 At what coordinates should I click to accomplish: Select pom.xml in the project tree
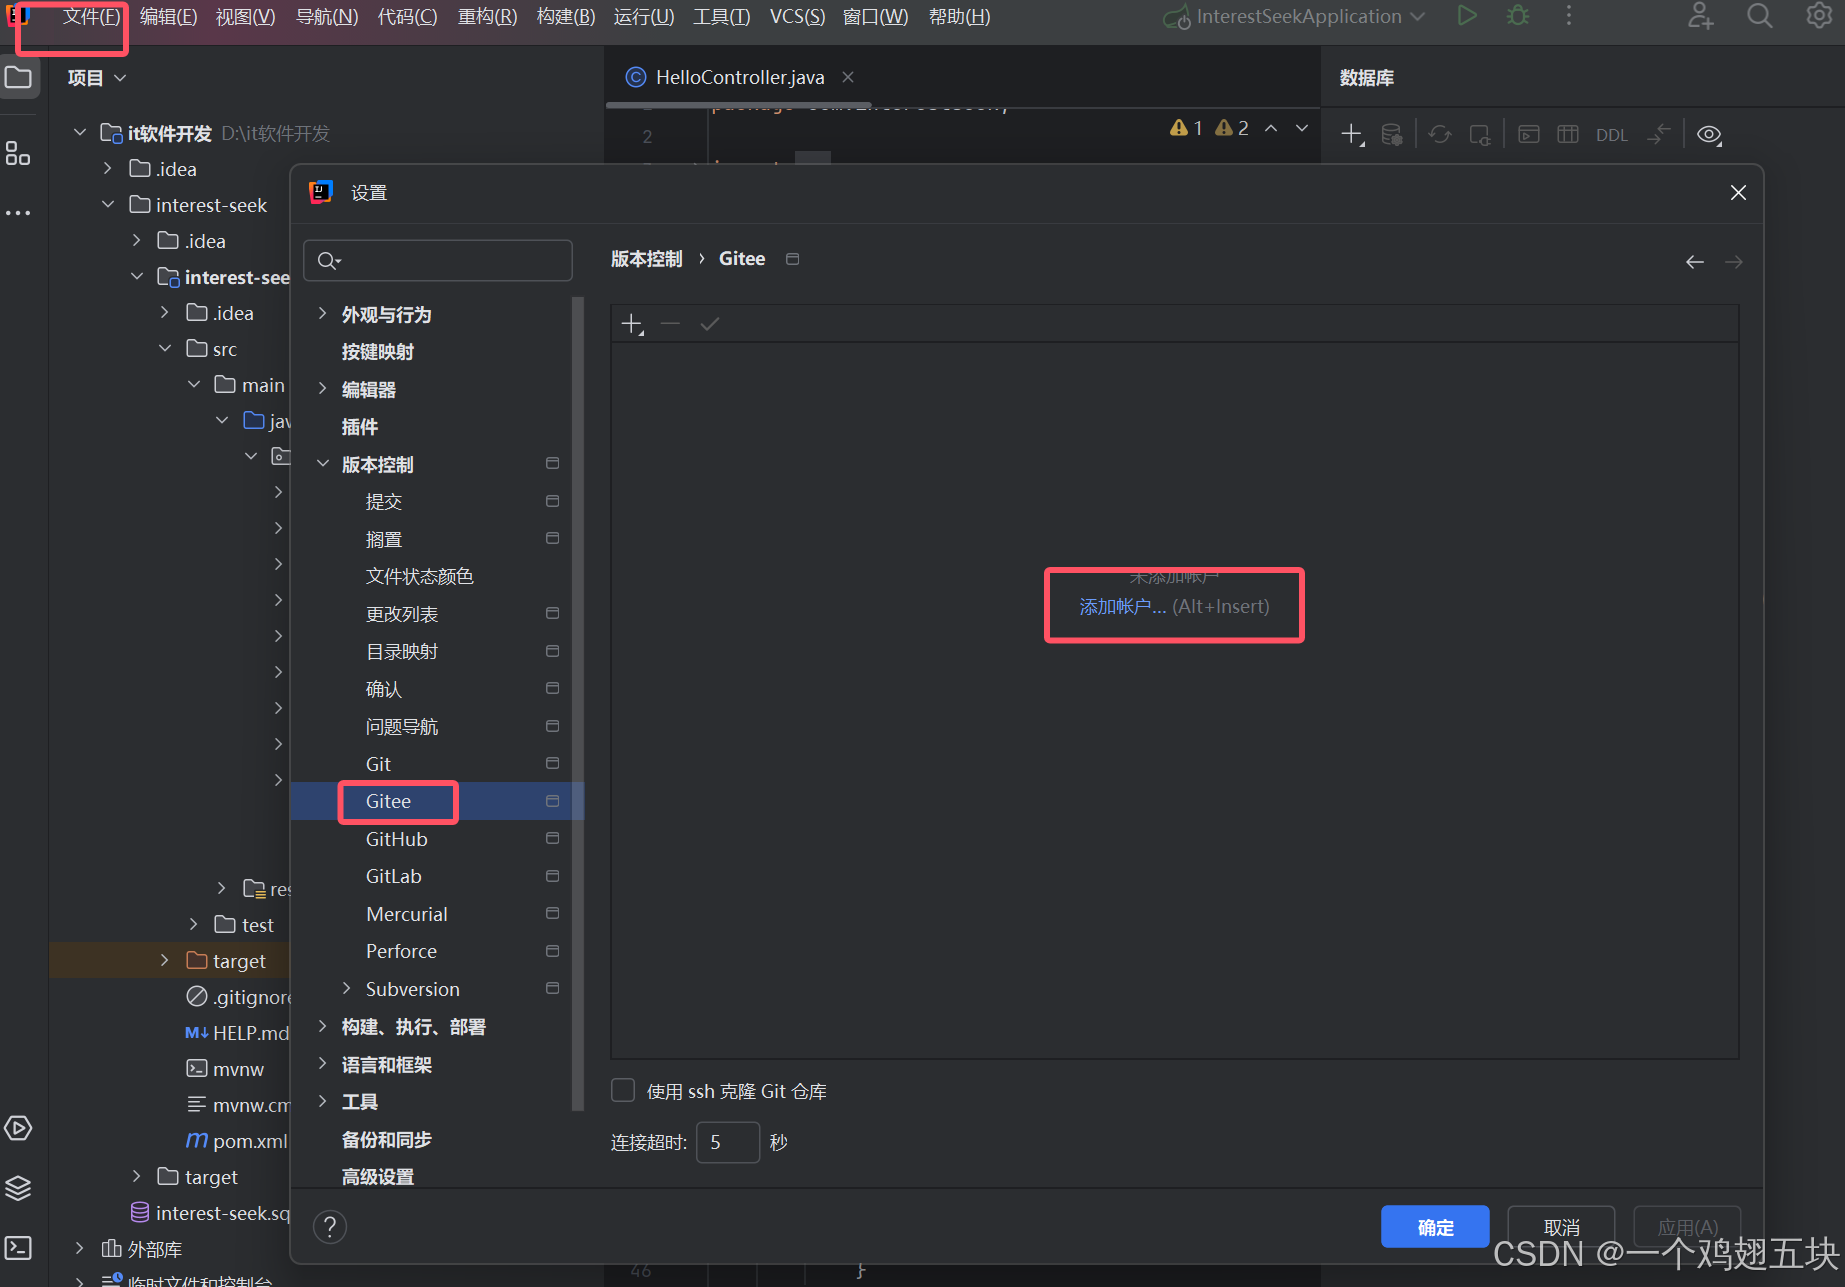(237, 1140)
